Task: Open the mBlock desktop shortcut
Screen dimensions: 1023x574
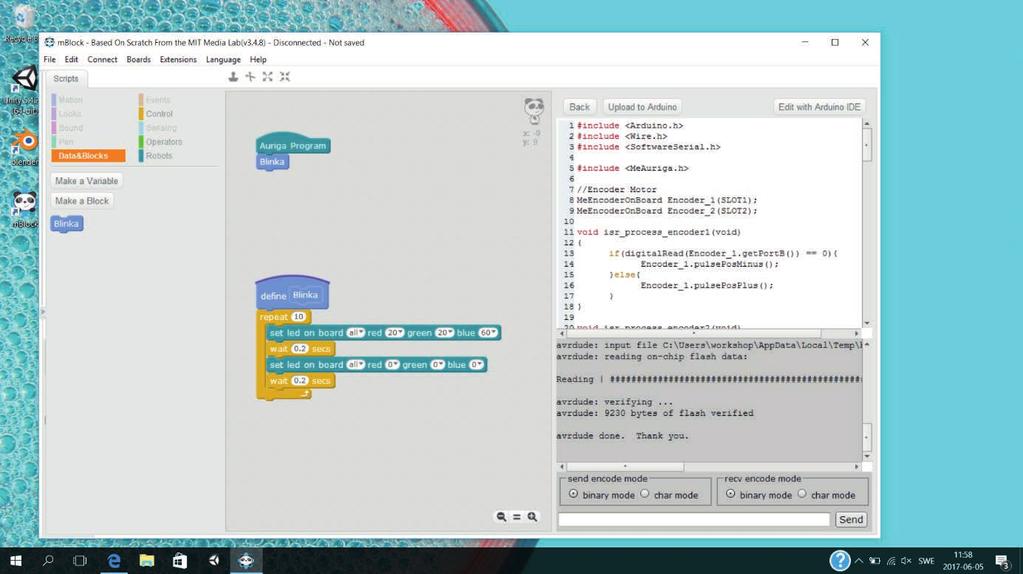Action: 25,209
